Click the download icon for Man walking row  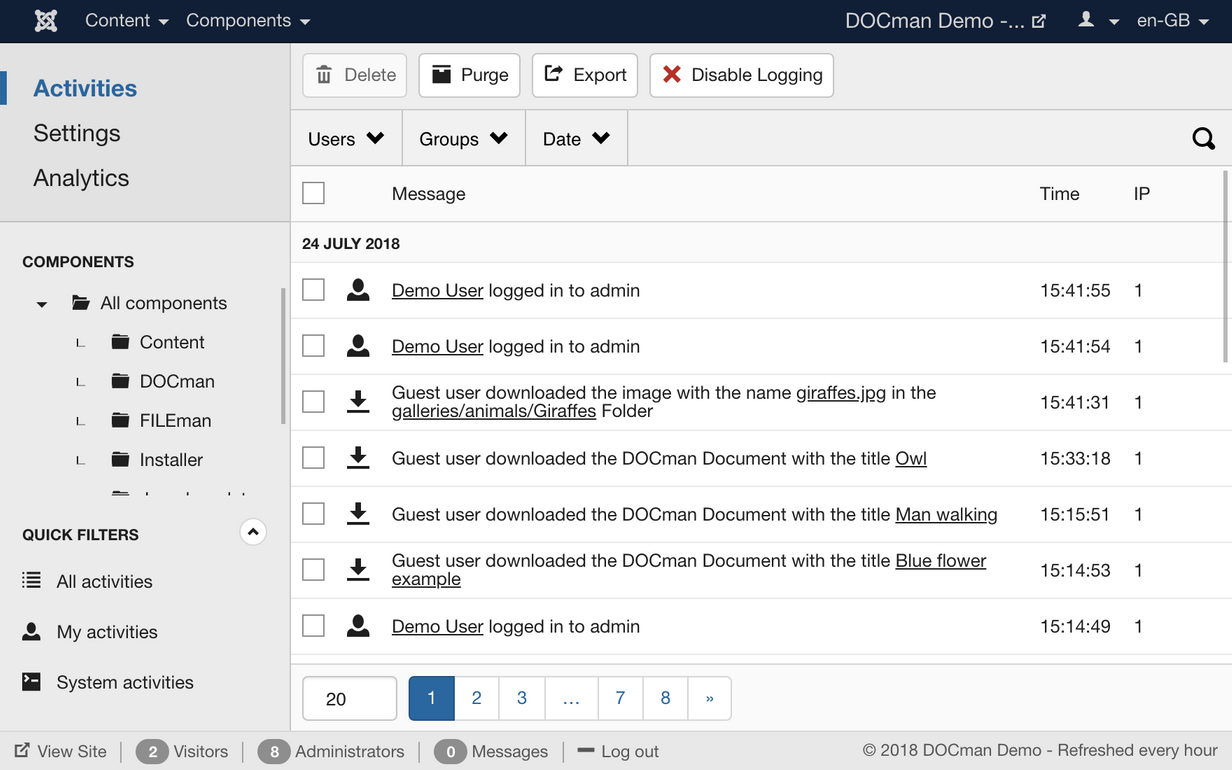[x=358, y=514]
